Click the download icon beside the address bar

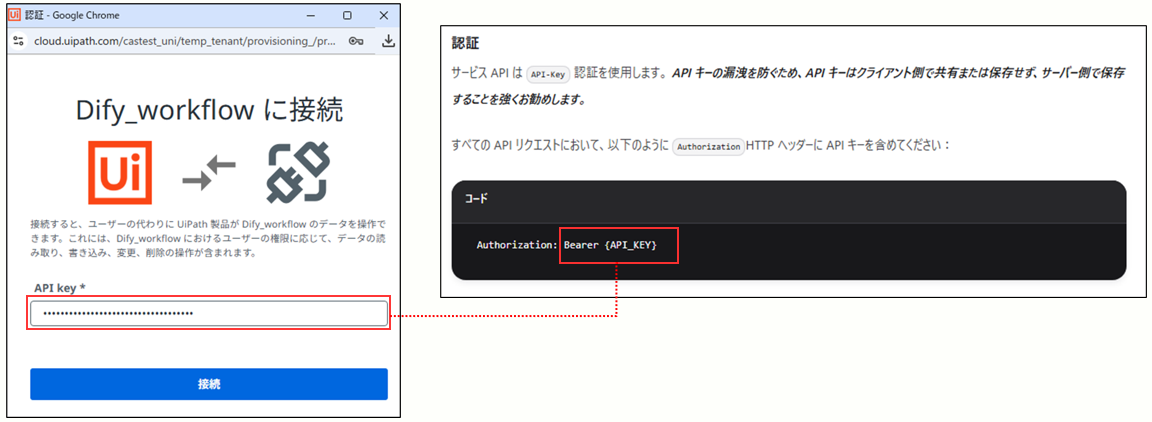pos(388,41)
